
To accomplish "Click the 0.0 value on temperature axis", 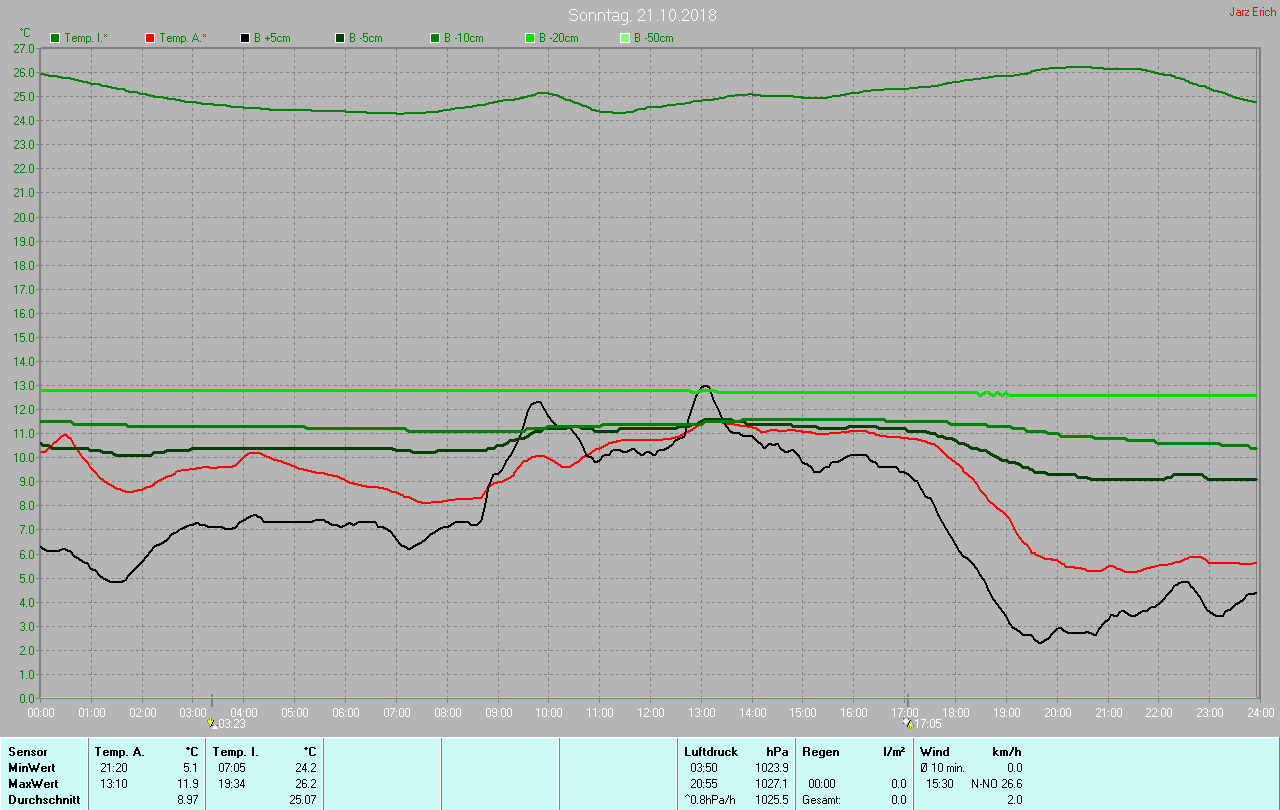I will coord(27,698).
